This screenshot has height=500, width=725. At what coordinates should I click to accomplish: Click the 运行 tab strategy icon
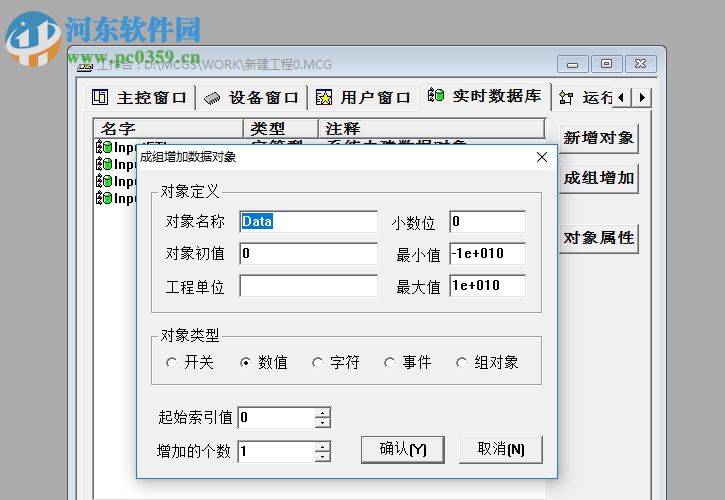pos(566,98)
